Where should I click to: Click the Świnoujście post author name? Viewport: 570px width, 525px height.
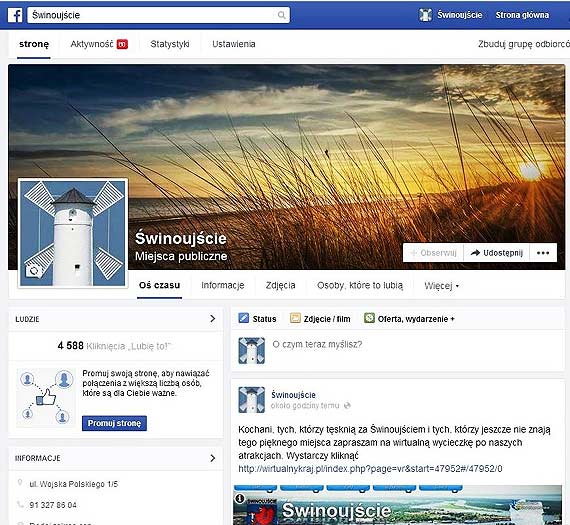click(x=293, y=395)
